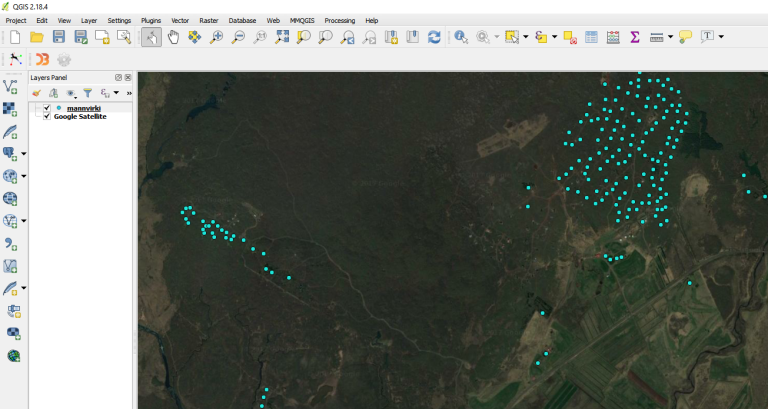The image size is (768, 409).
Task: Click the Zoom In magnifier tool
Action: pos(216,37)
